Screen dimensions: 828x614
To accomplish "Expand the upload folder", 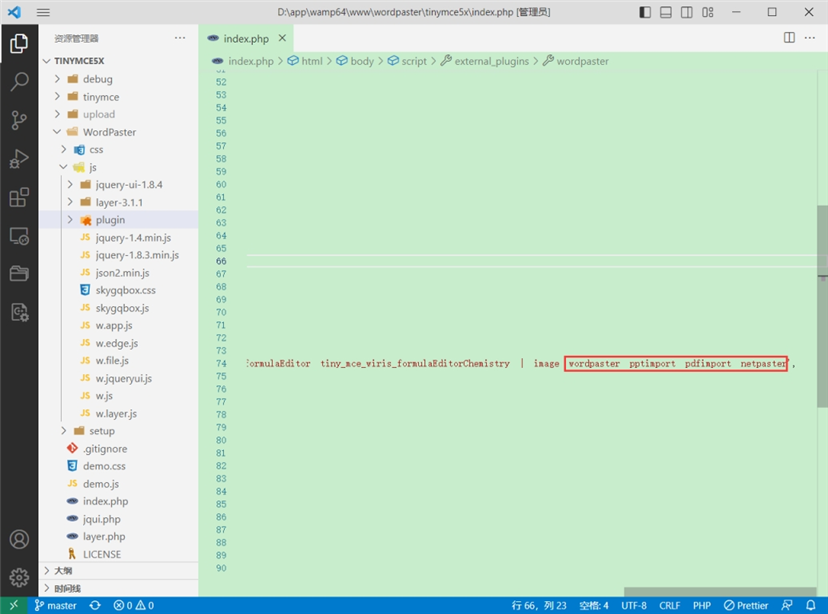I will pos(119,114).
